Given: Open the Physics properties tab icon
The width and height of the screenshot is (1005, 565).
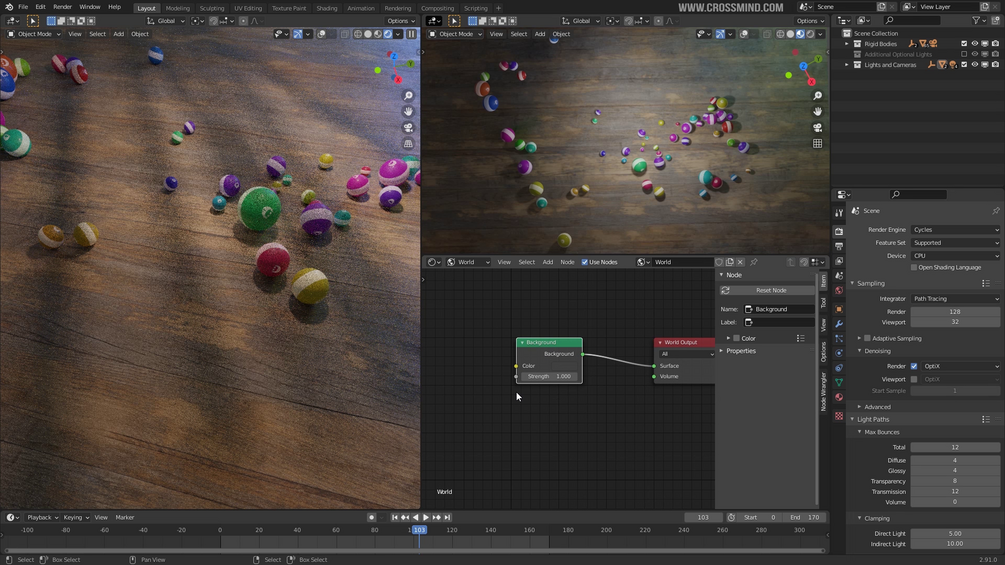Looking at the screenshot, I should (x=839, y=353).
